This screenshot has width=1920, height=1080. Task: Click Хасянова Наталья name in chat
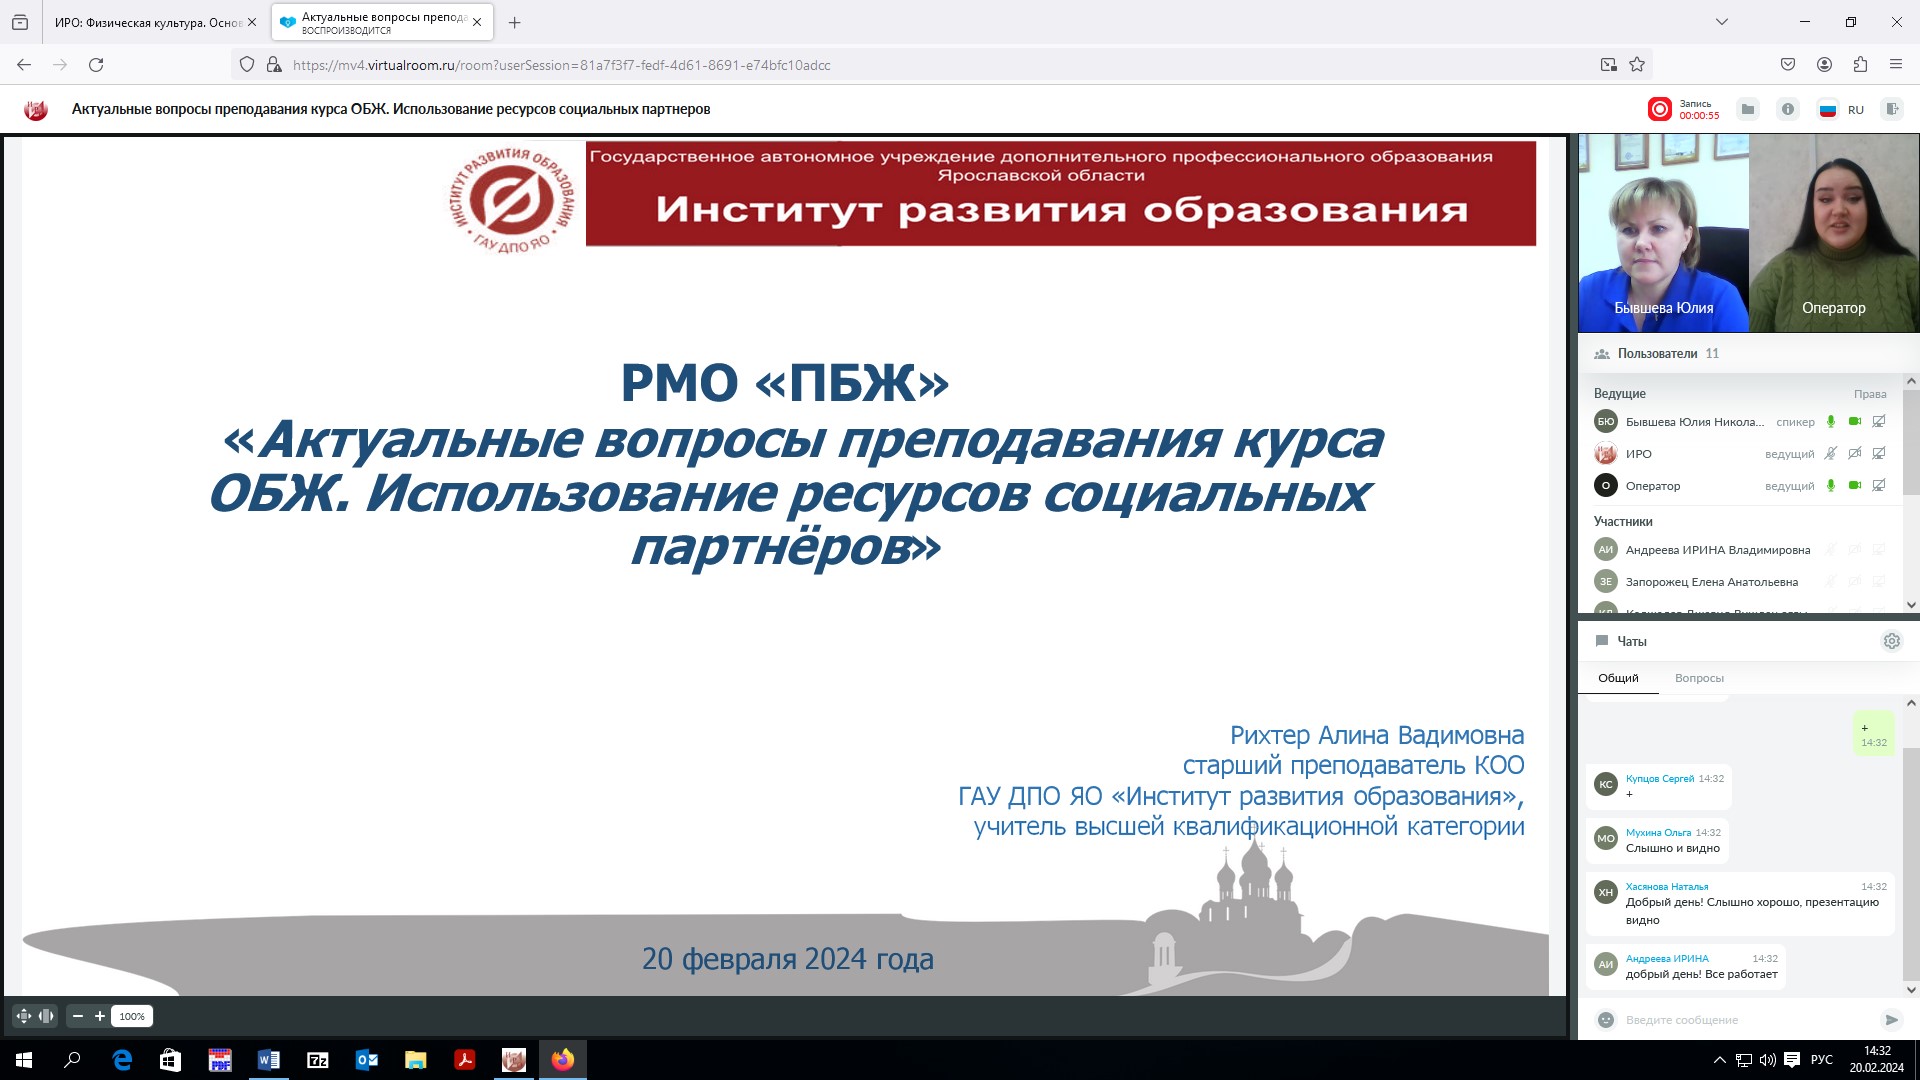coord(1667,886)
